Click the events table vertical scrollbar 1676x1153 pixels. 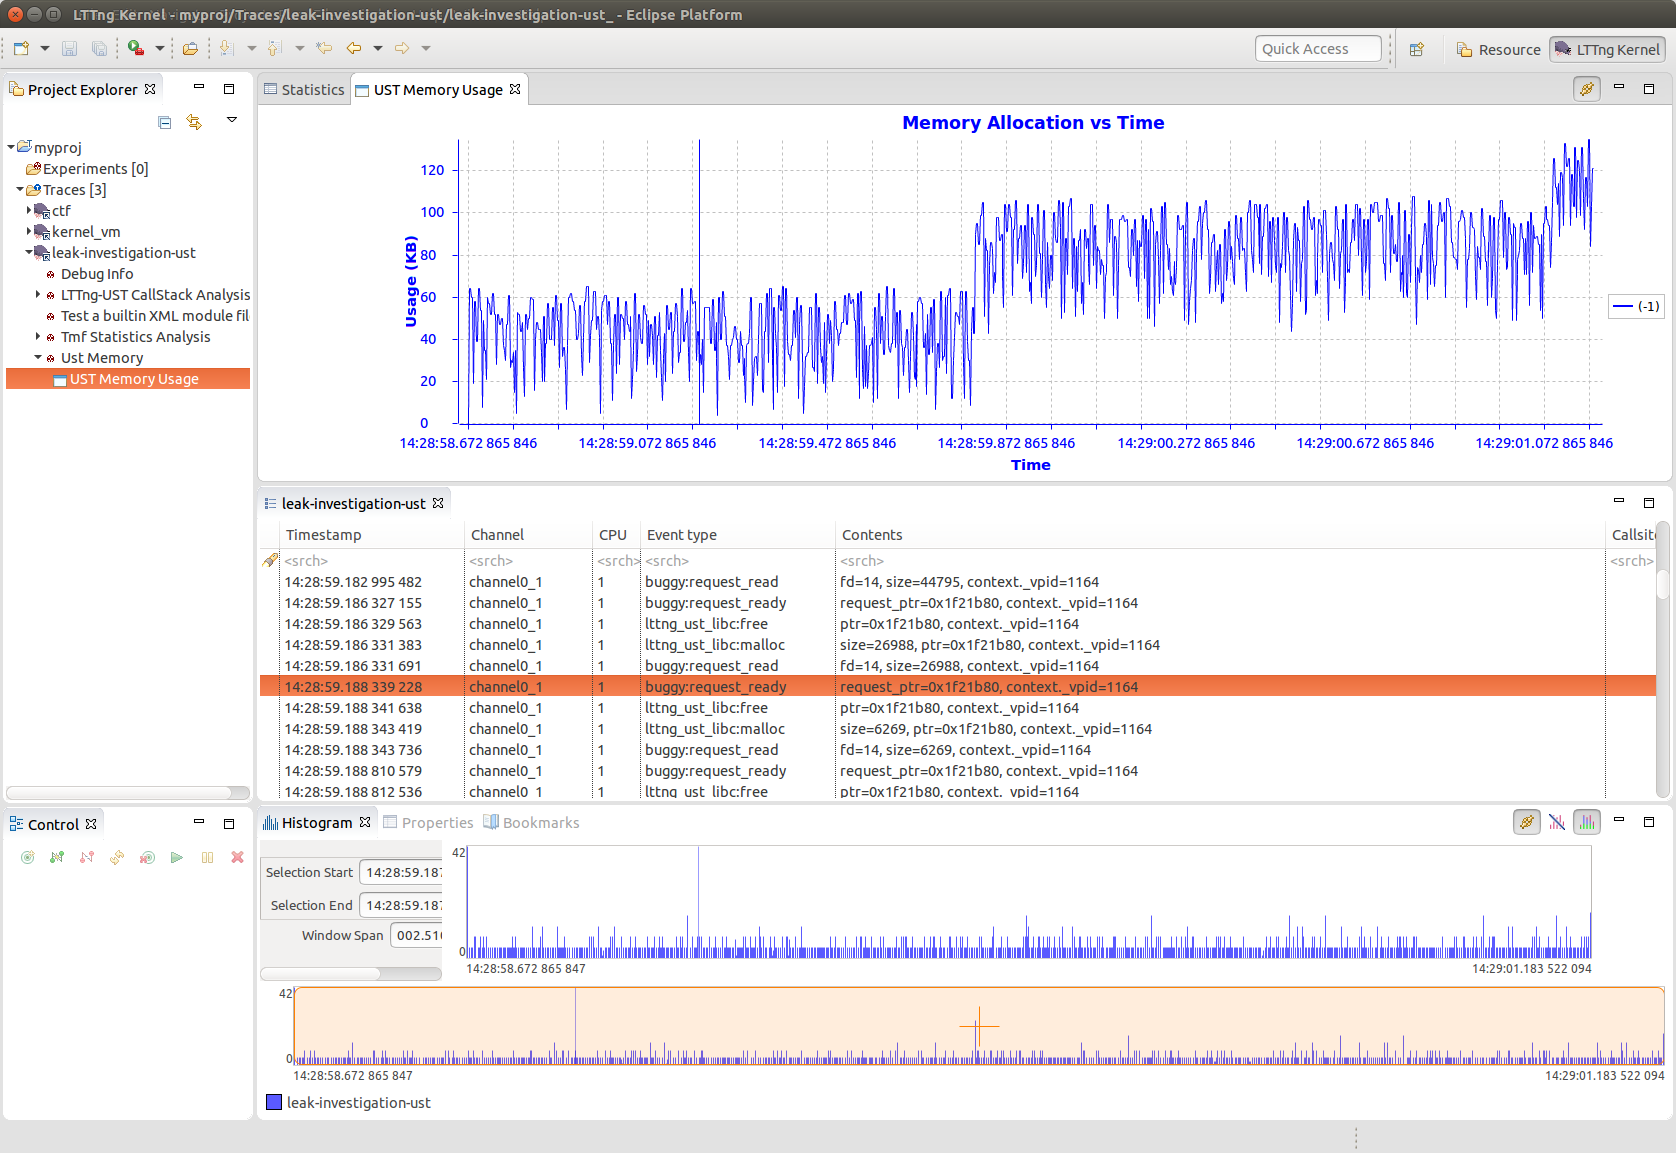(x=1663, y=660)
